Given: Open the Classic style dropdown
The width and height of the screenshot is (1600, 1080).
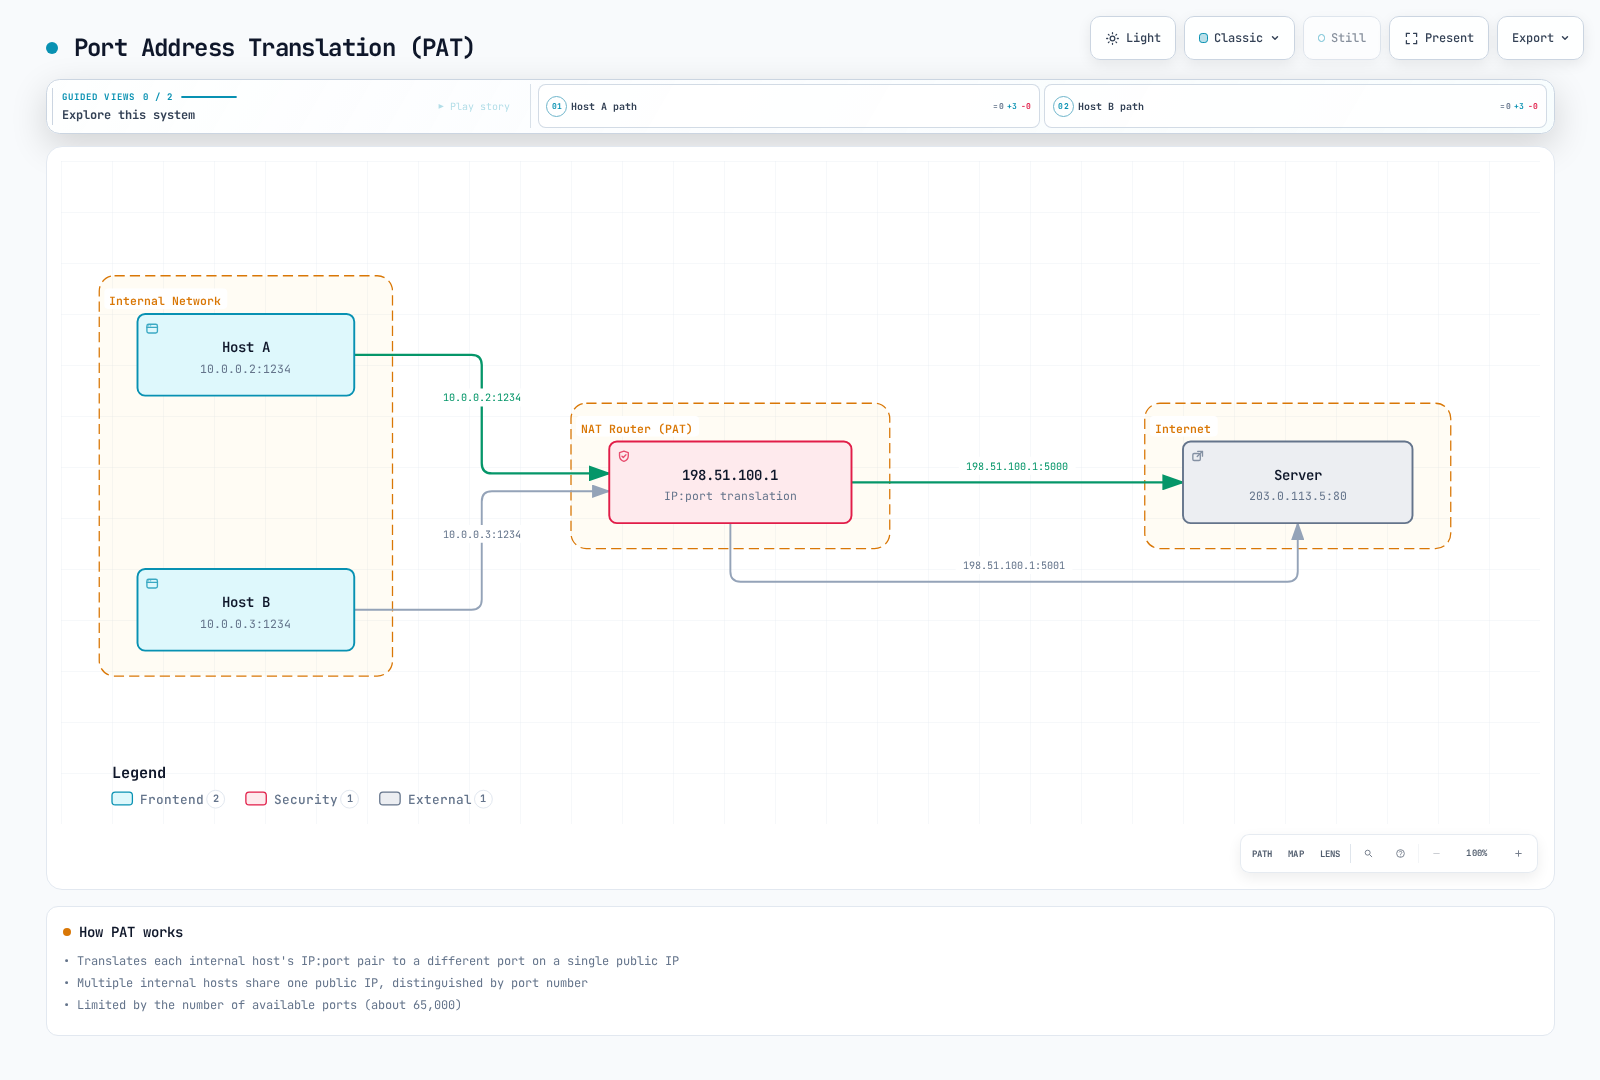Looking at the screenshot, I should (x=1239, y=38).
